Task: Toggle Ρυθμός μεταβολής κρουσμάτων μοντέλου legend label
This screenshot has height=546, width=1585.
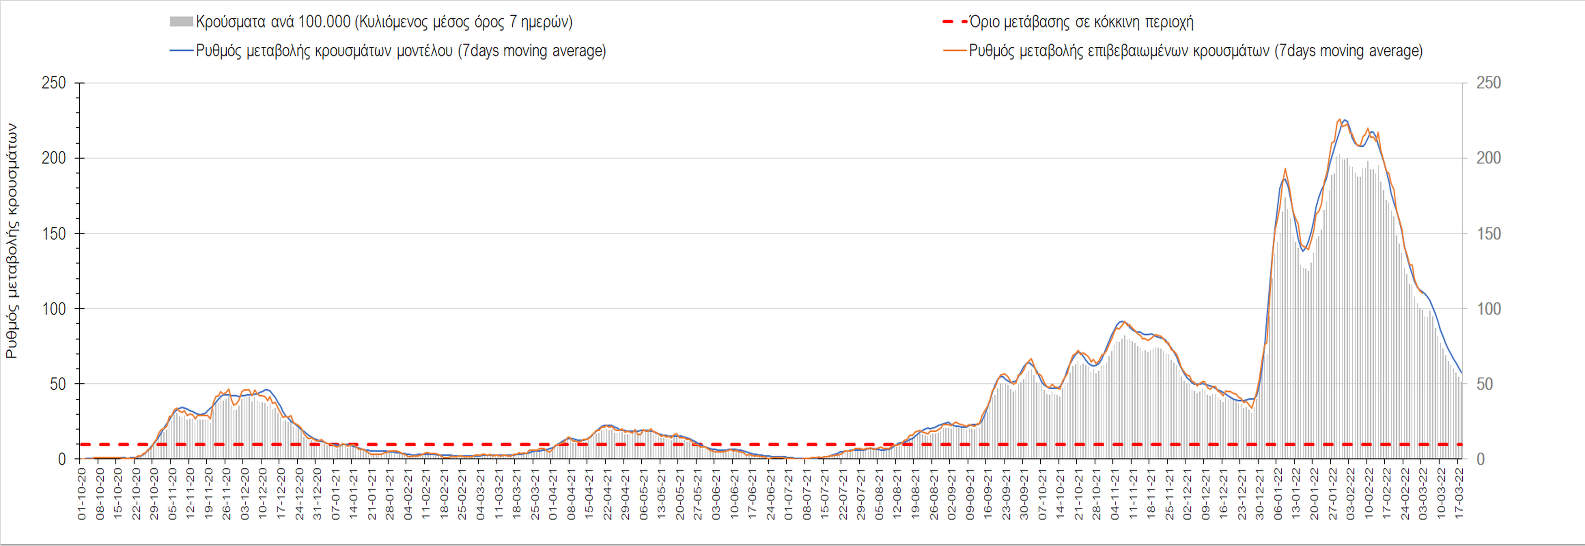Action: (x=401, y=51)
